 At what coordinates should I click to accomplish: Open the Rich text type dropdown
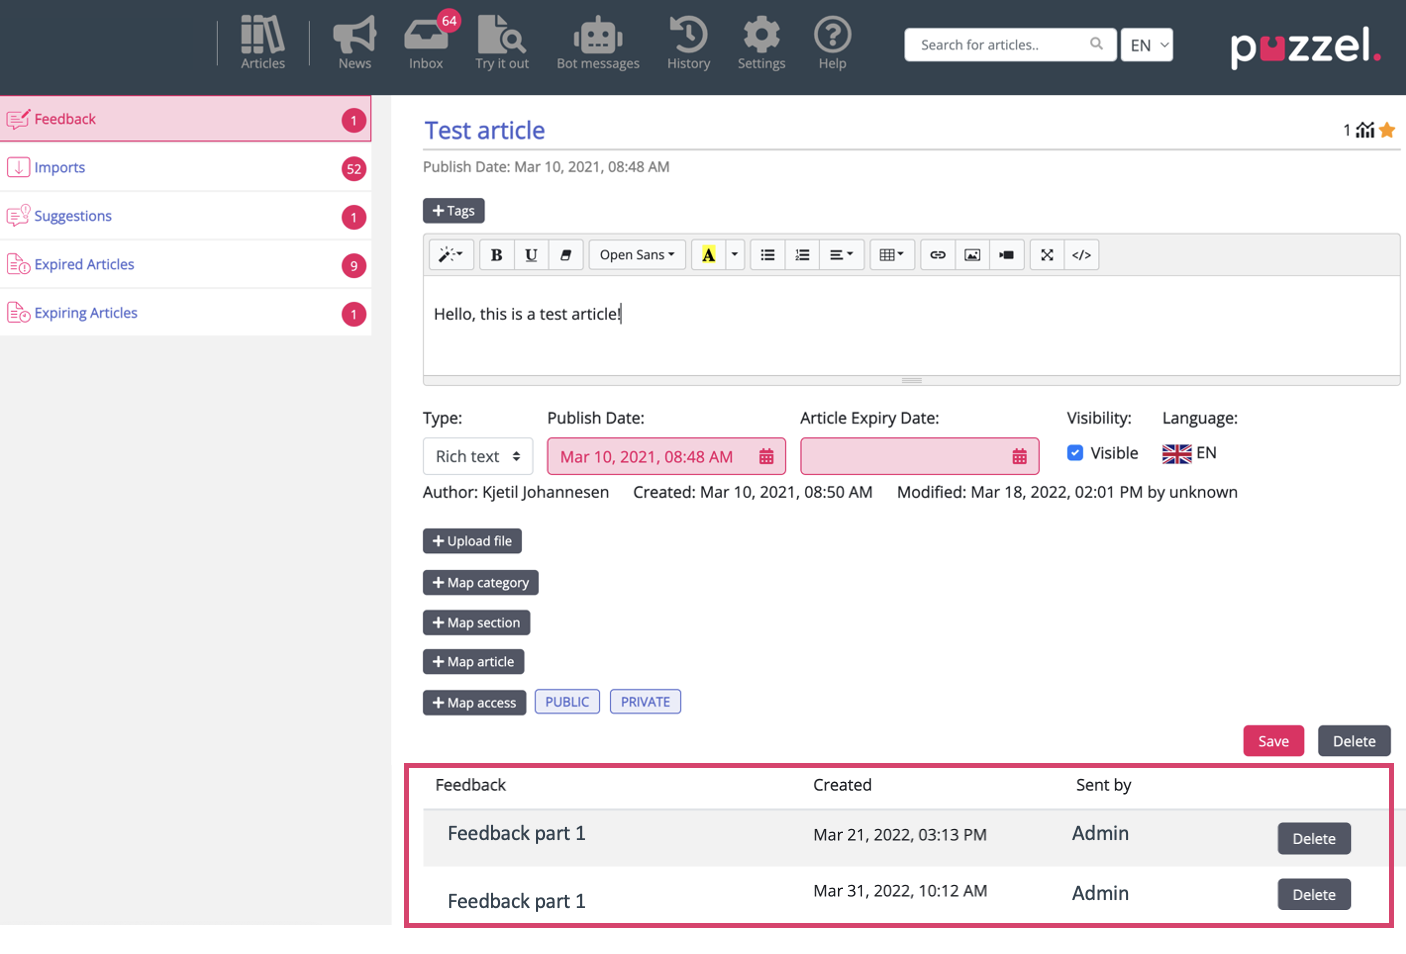coord(477,456)
